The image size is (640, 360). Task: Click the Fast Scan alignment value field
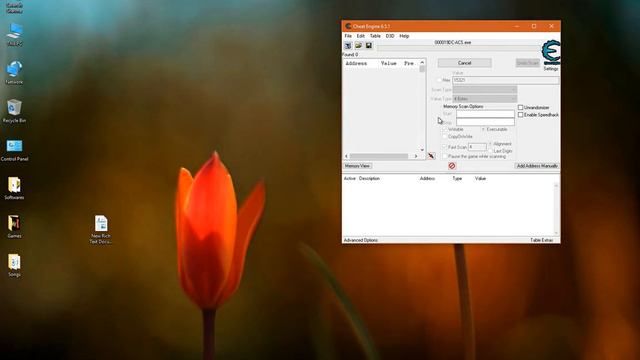477,147
